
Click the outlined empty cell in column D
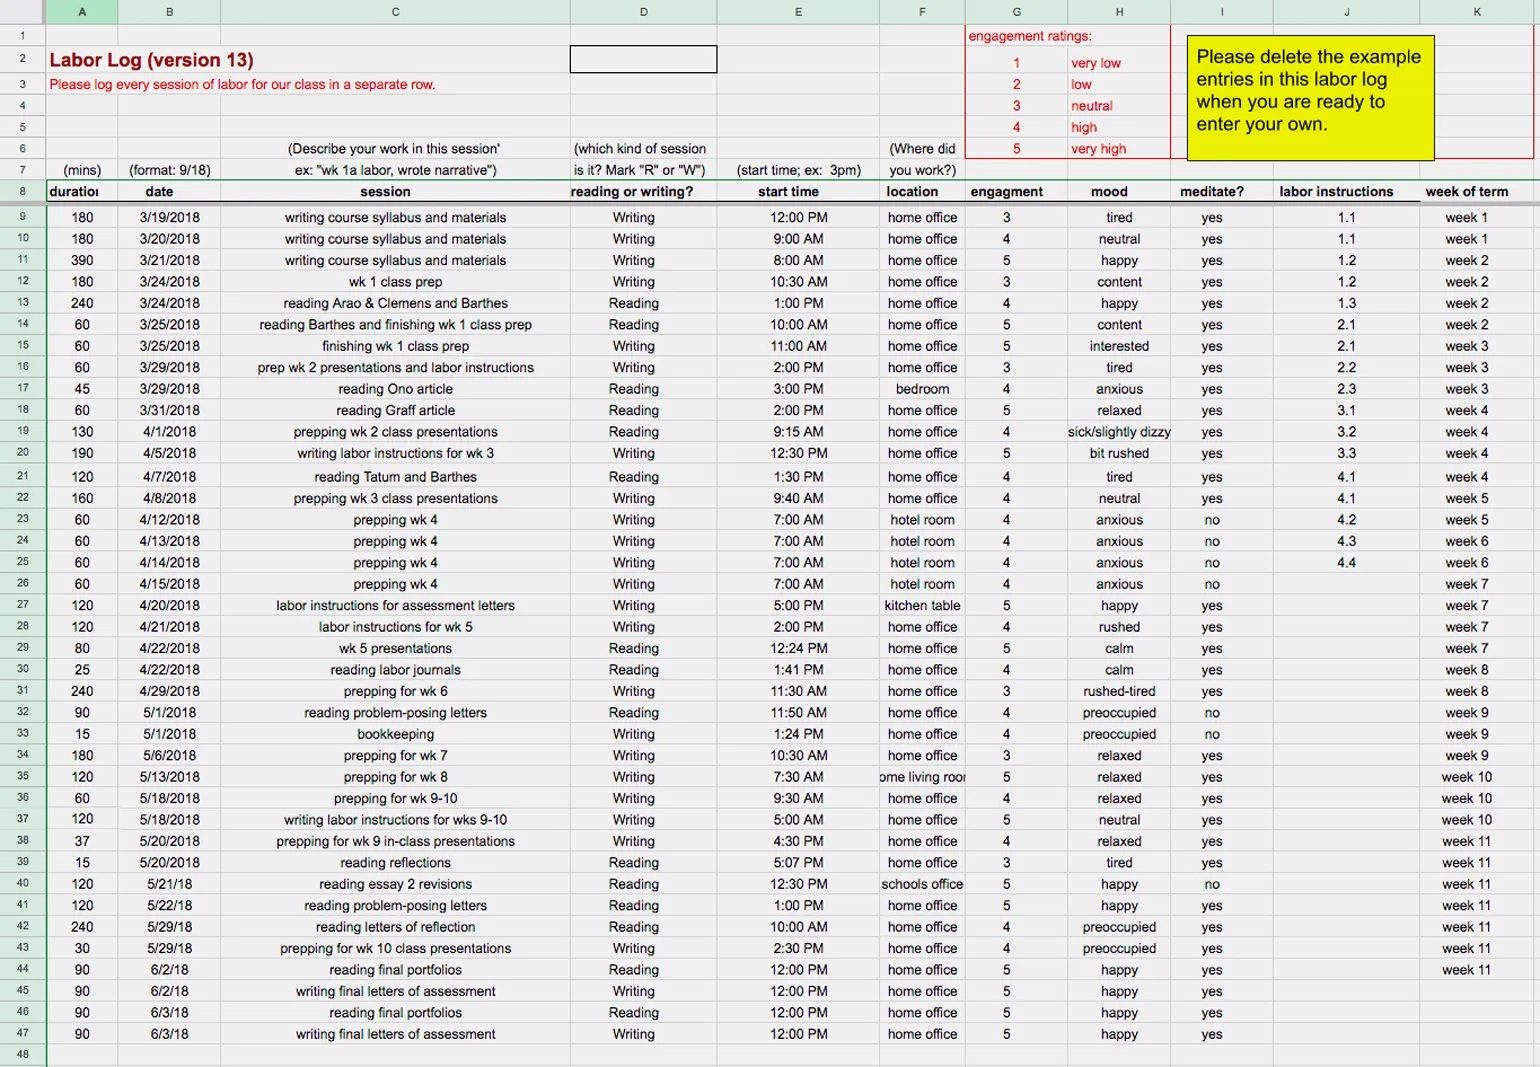click(x=643, y=59)
